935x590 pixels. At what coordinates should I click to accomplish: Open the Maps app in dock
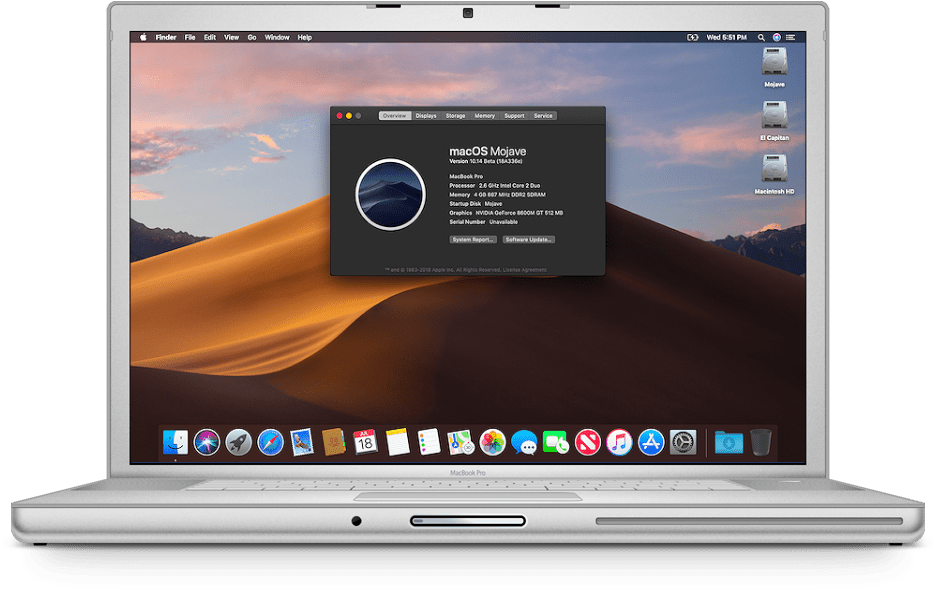(x=460, y=441)
